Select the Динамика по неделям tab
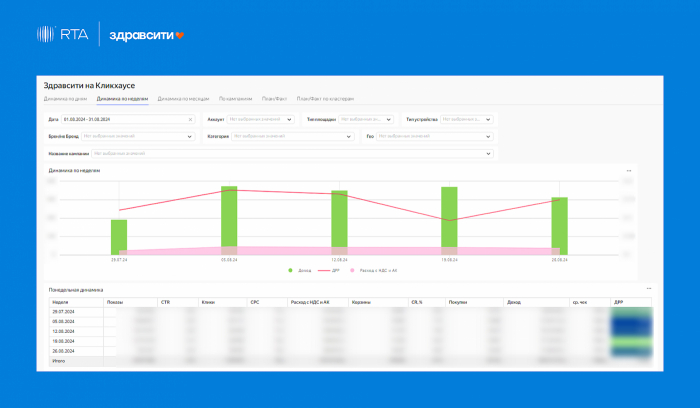Viewport: 700px width, 408px height. [122, 99]
